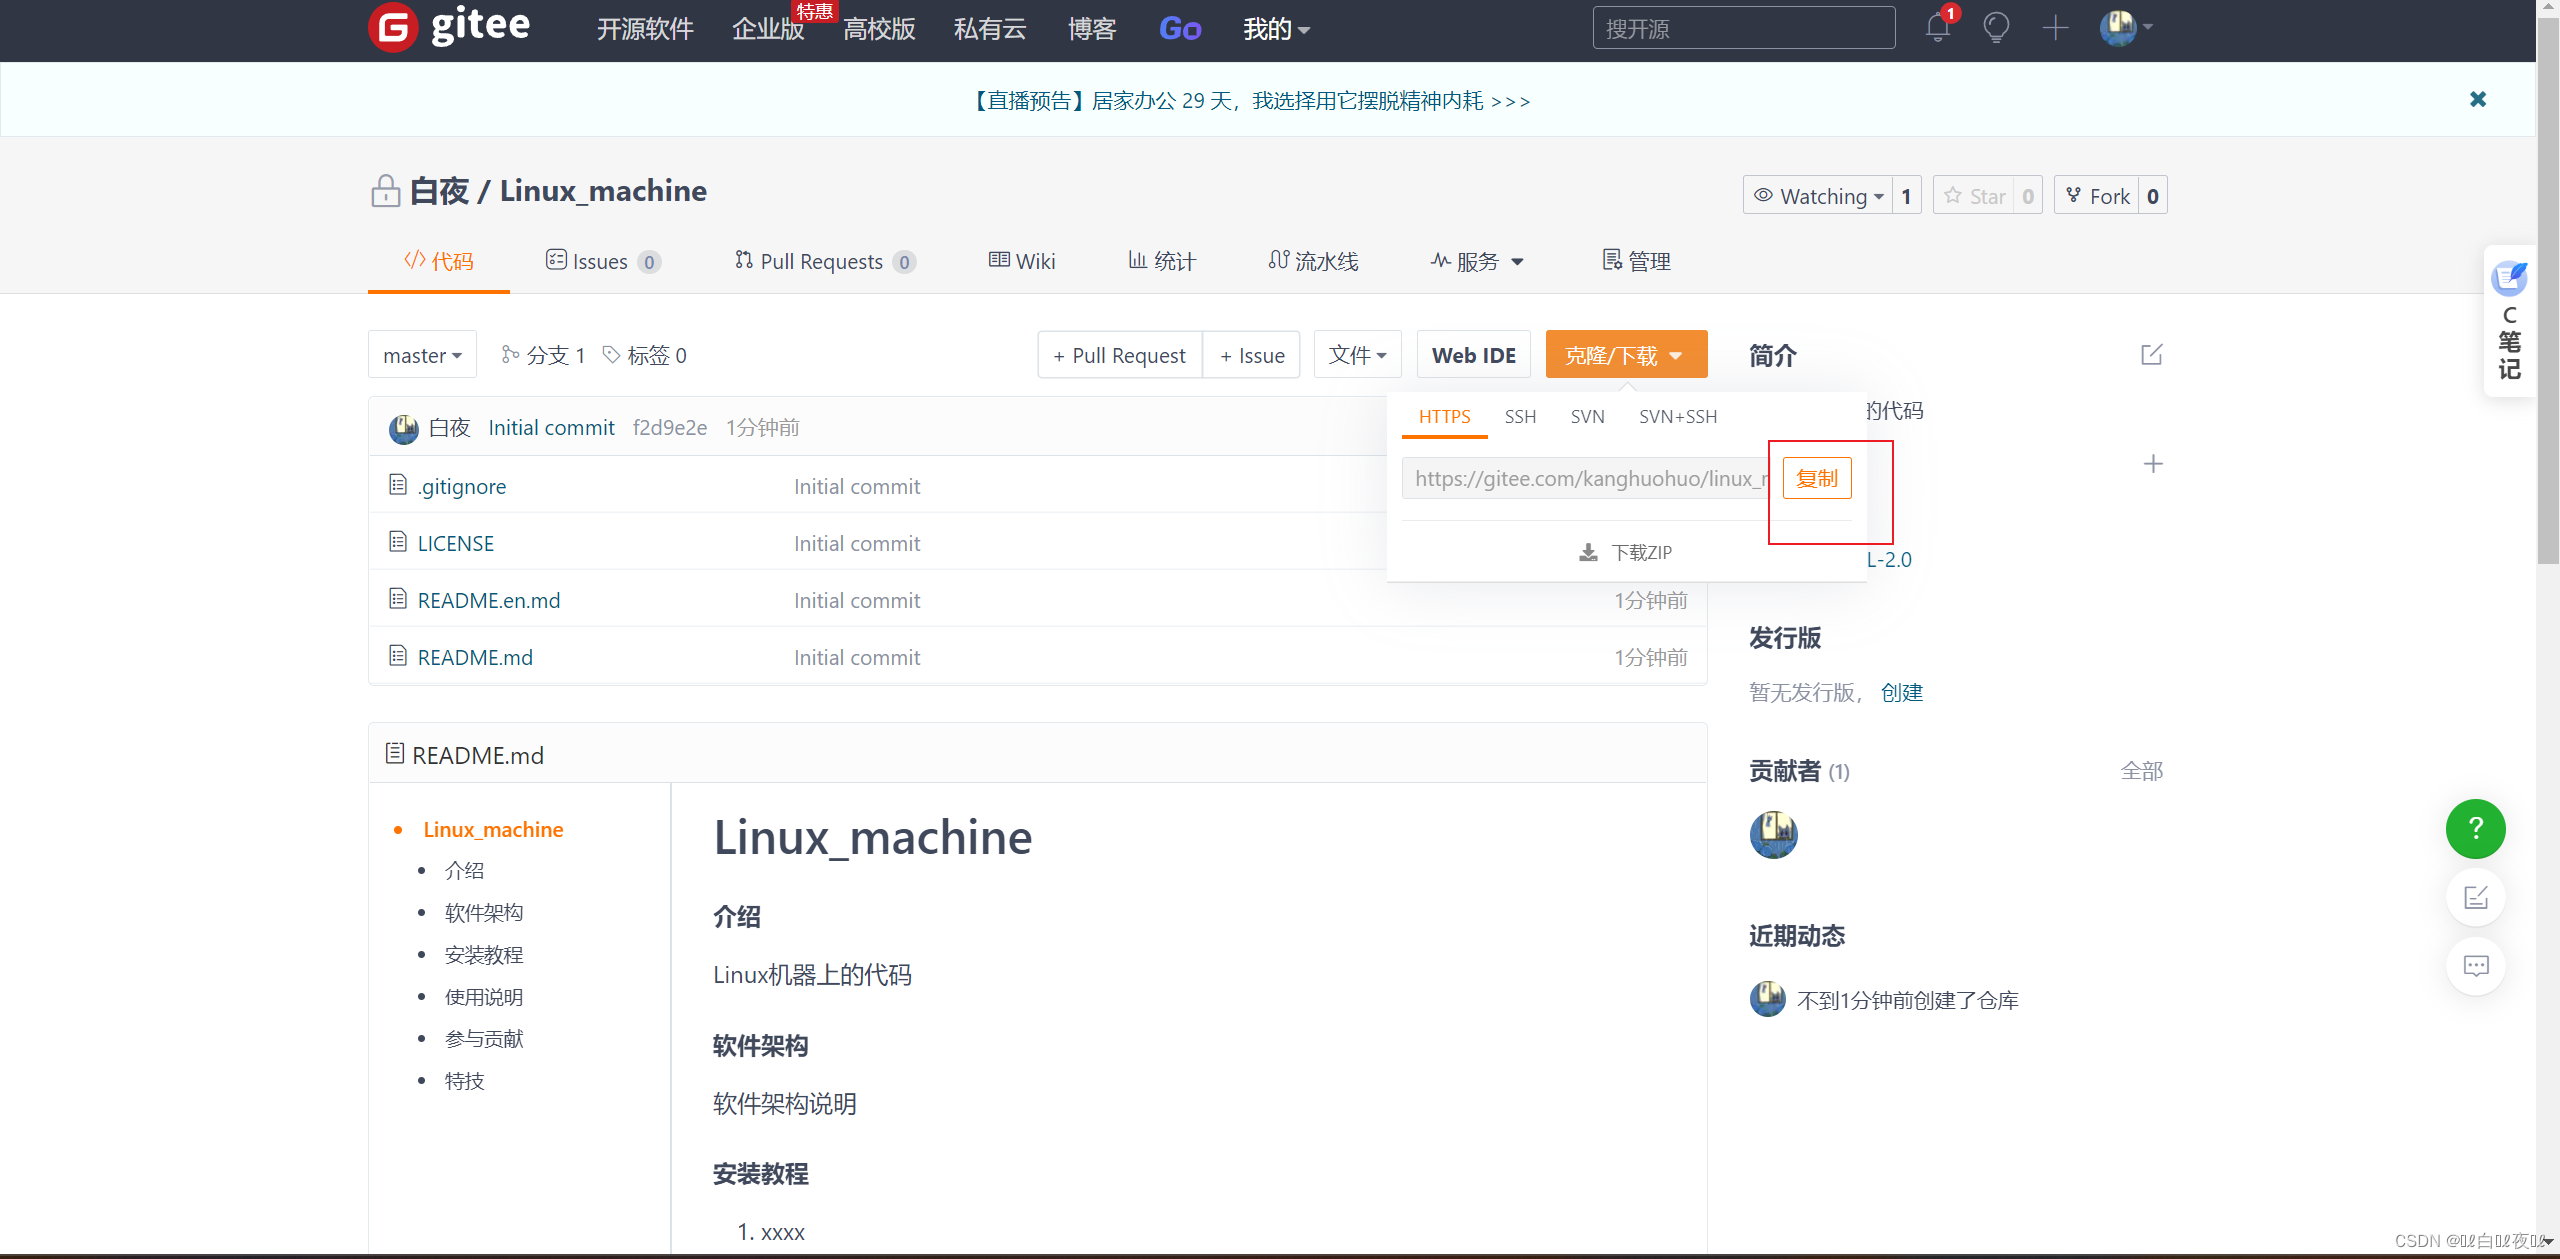
Task: Click the download icon beside 下载ZIP
Action: click(1588, 553)
